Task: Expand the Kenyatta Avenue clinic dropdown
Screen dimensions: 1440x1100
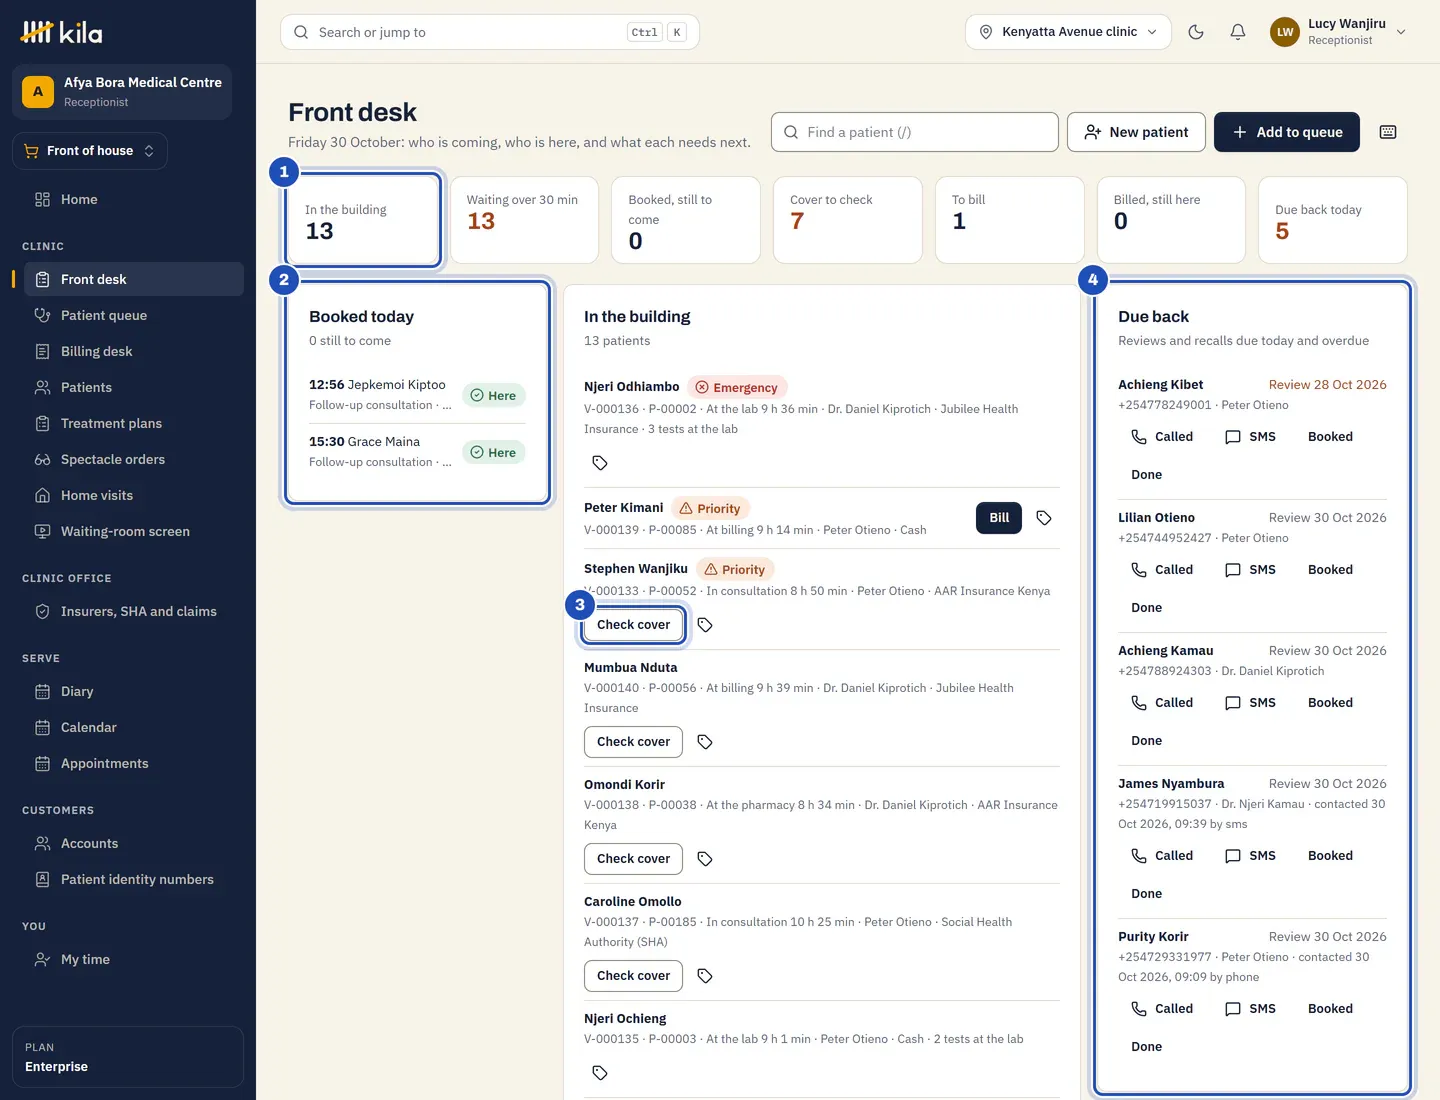Action: (1068, 32)
